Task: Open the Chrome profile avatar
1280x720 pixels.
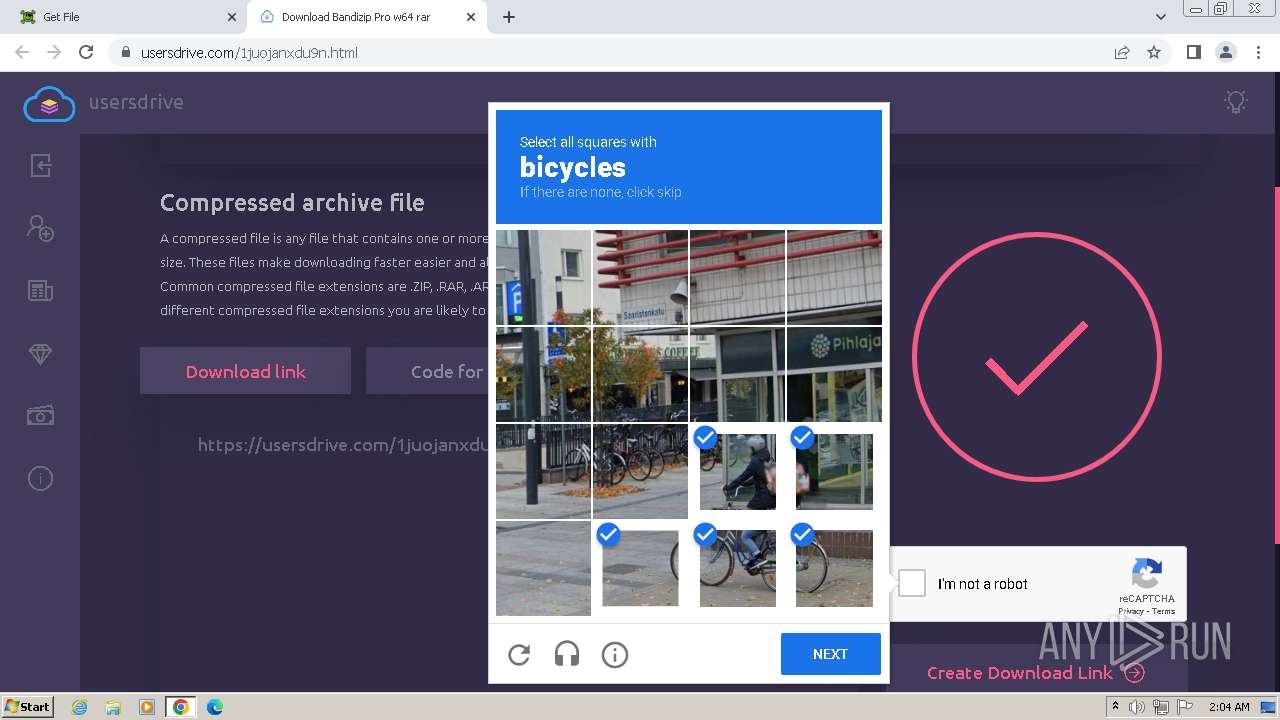Action: click(1225, 52)
